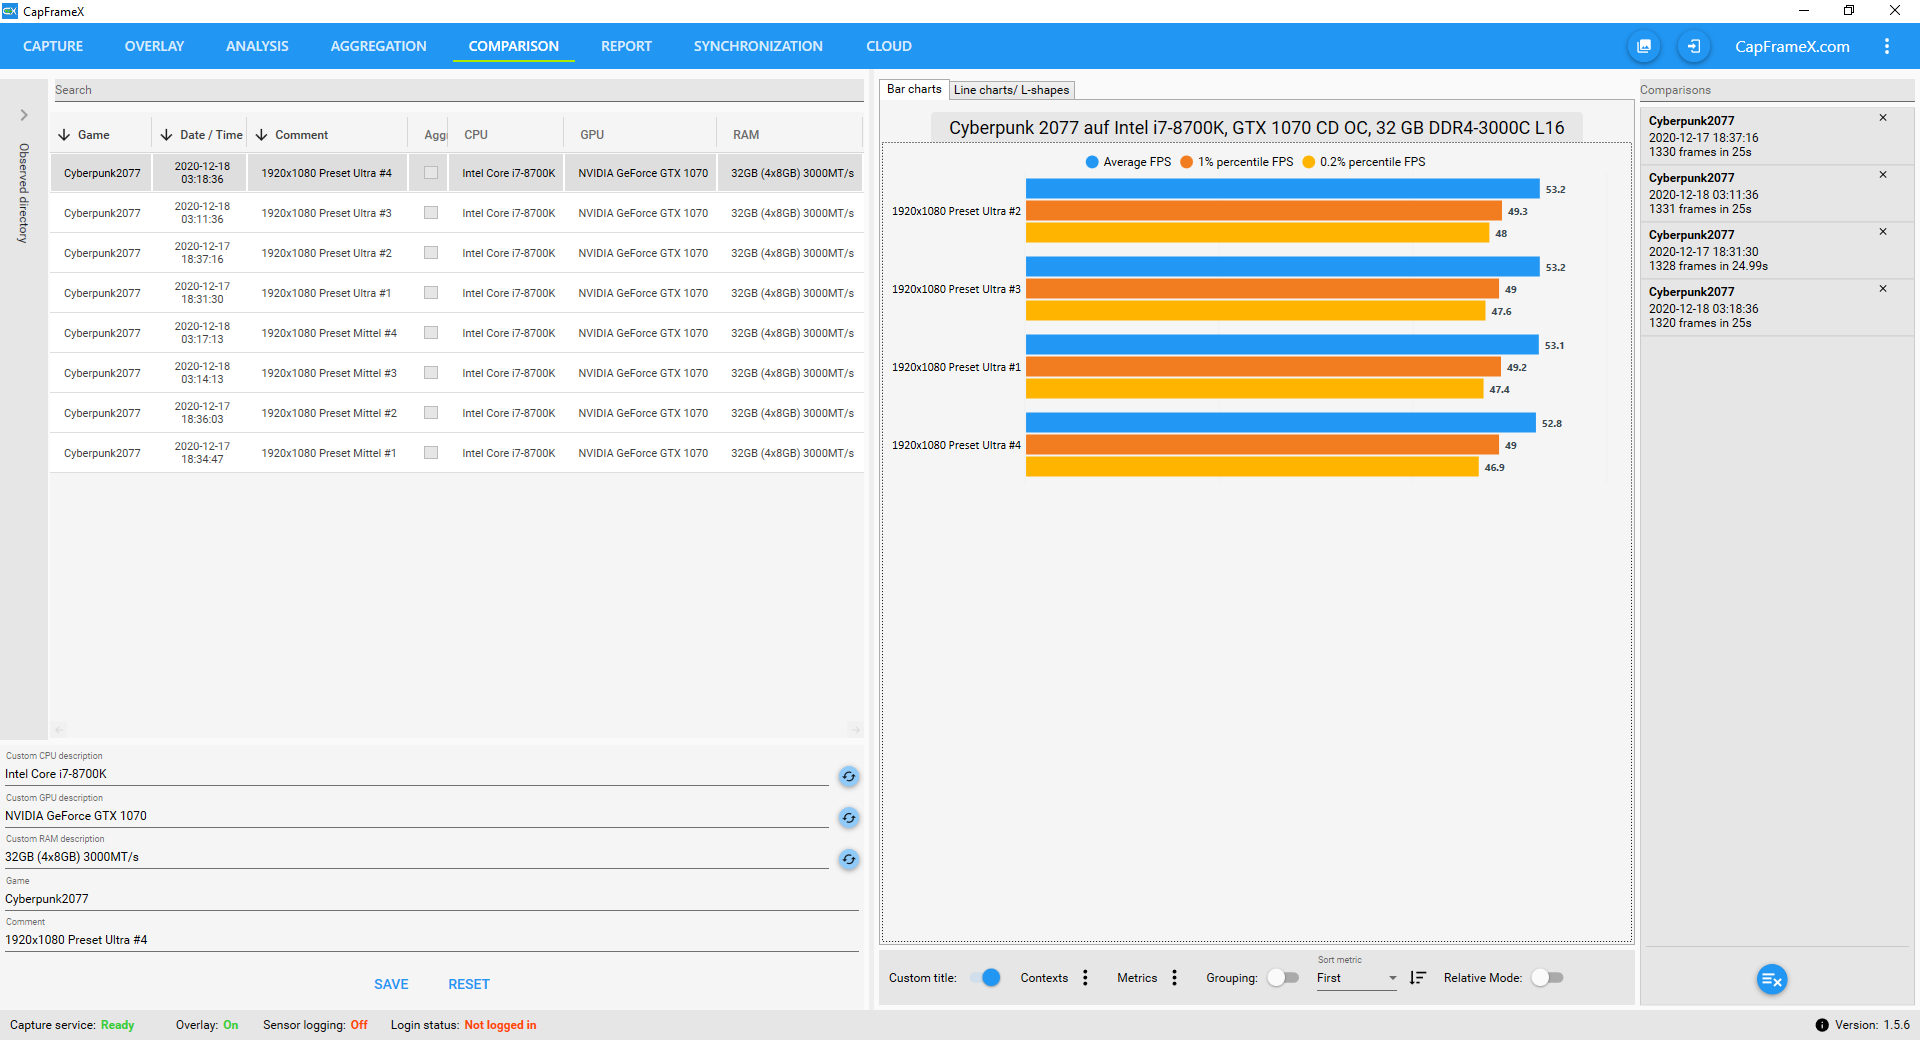Remove comparison dated 2020-12-17 18:31:30
Viewport: 1920px width, 1040px height.
[1882, 232]
